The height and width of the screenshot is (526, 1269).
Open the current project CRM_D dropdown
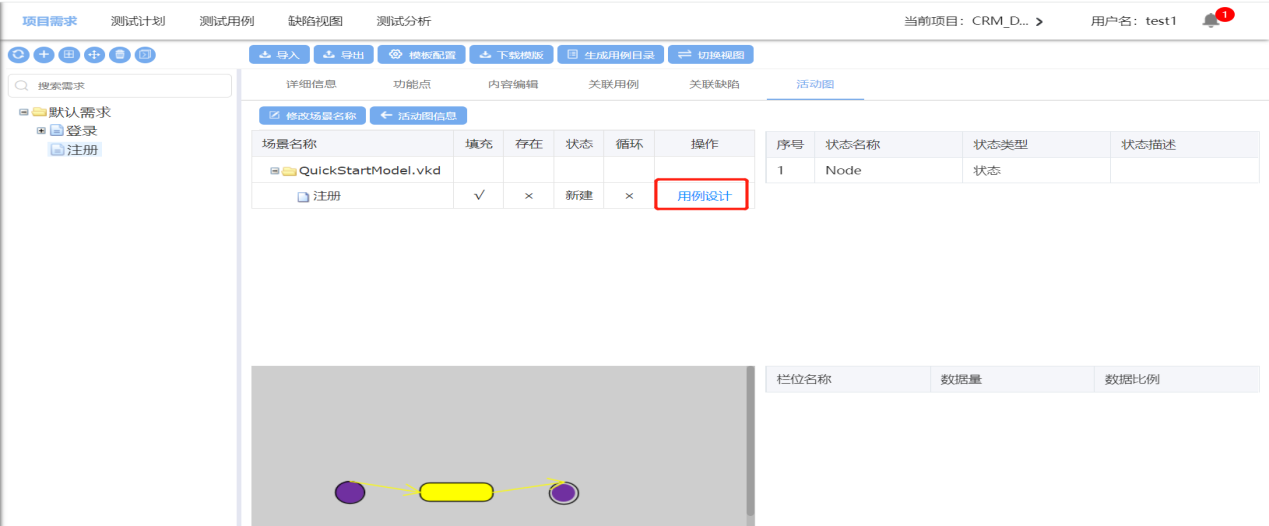point(1040,21)
